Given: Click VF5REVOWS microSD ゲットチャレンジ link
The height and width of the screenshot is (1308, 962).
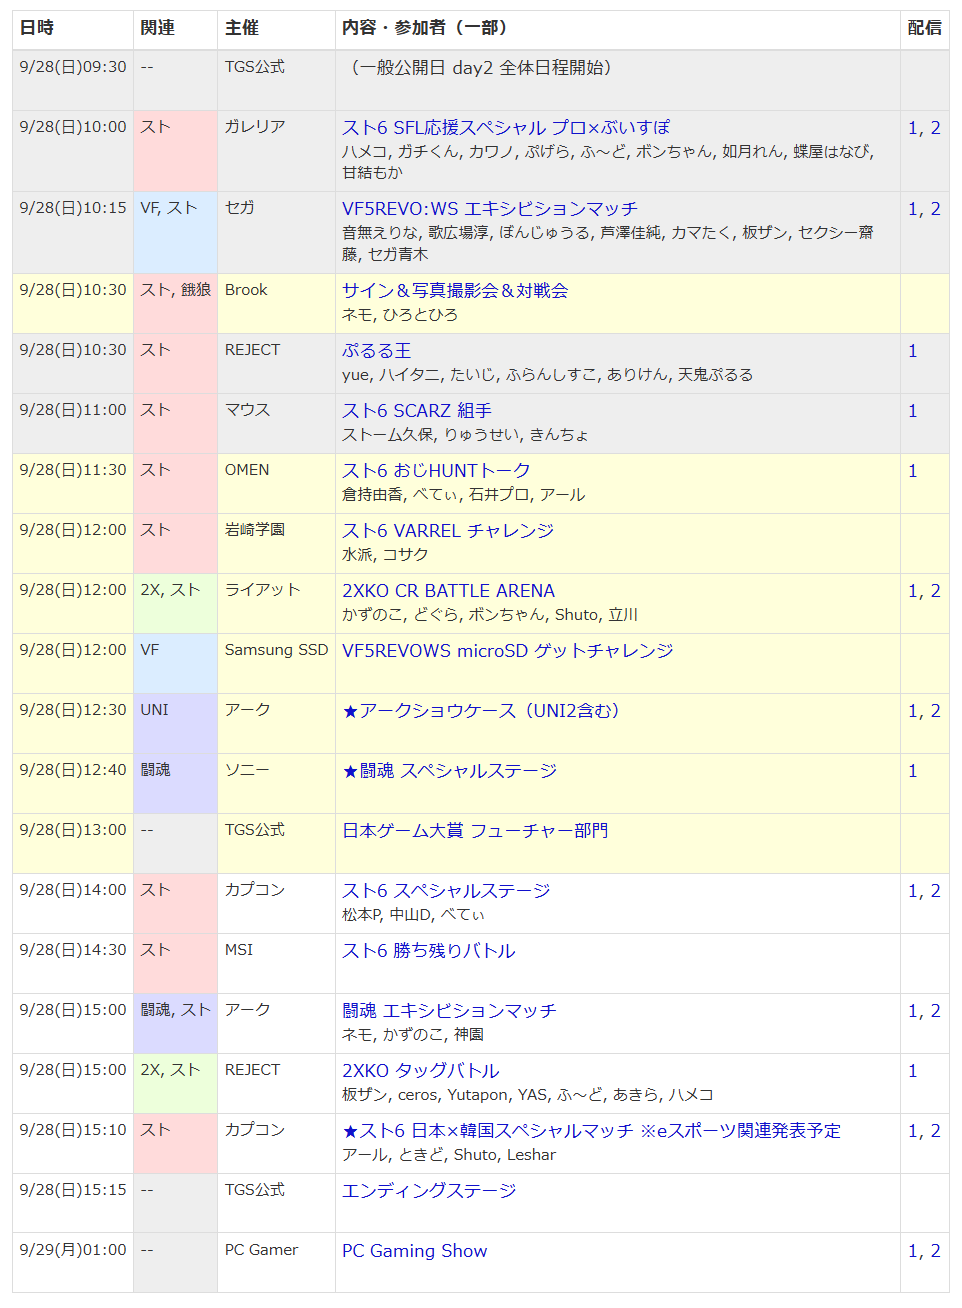Looking at the screenshot, I should [x=507, y=651].
